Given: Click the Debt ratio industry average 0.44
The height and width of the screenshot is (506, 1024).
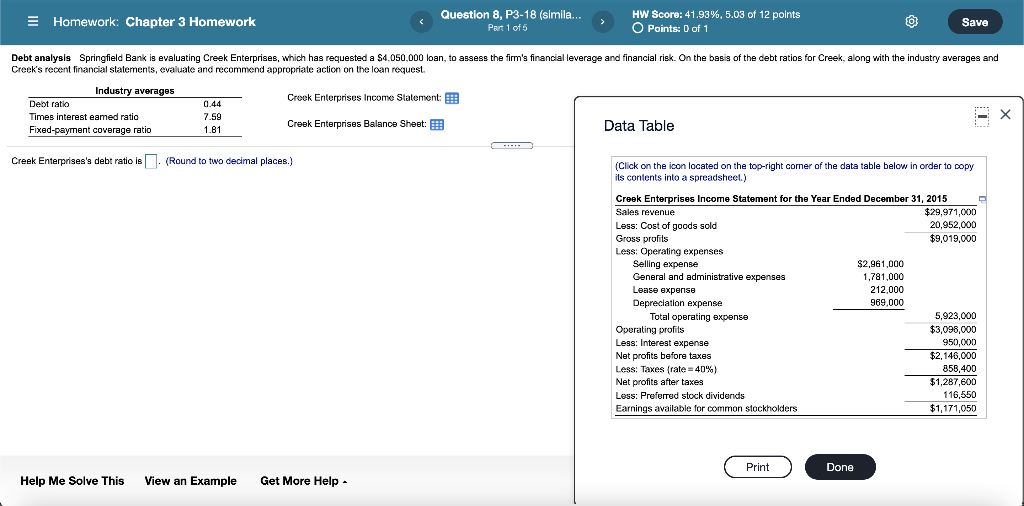Looking at the screenshot, I should (212, 104).
